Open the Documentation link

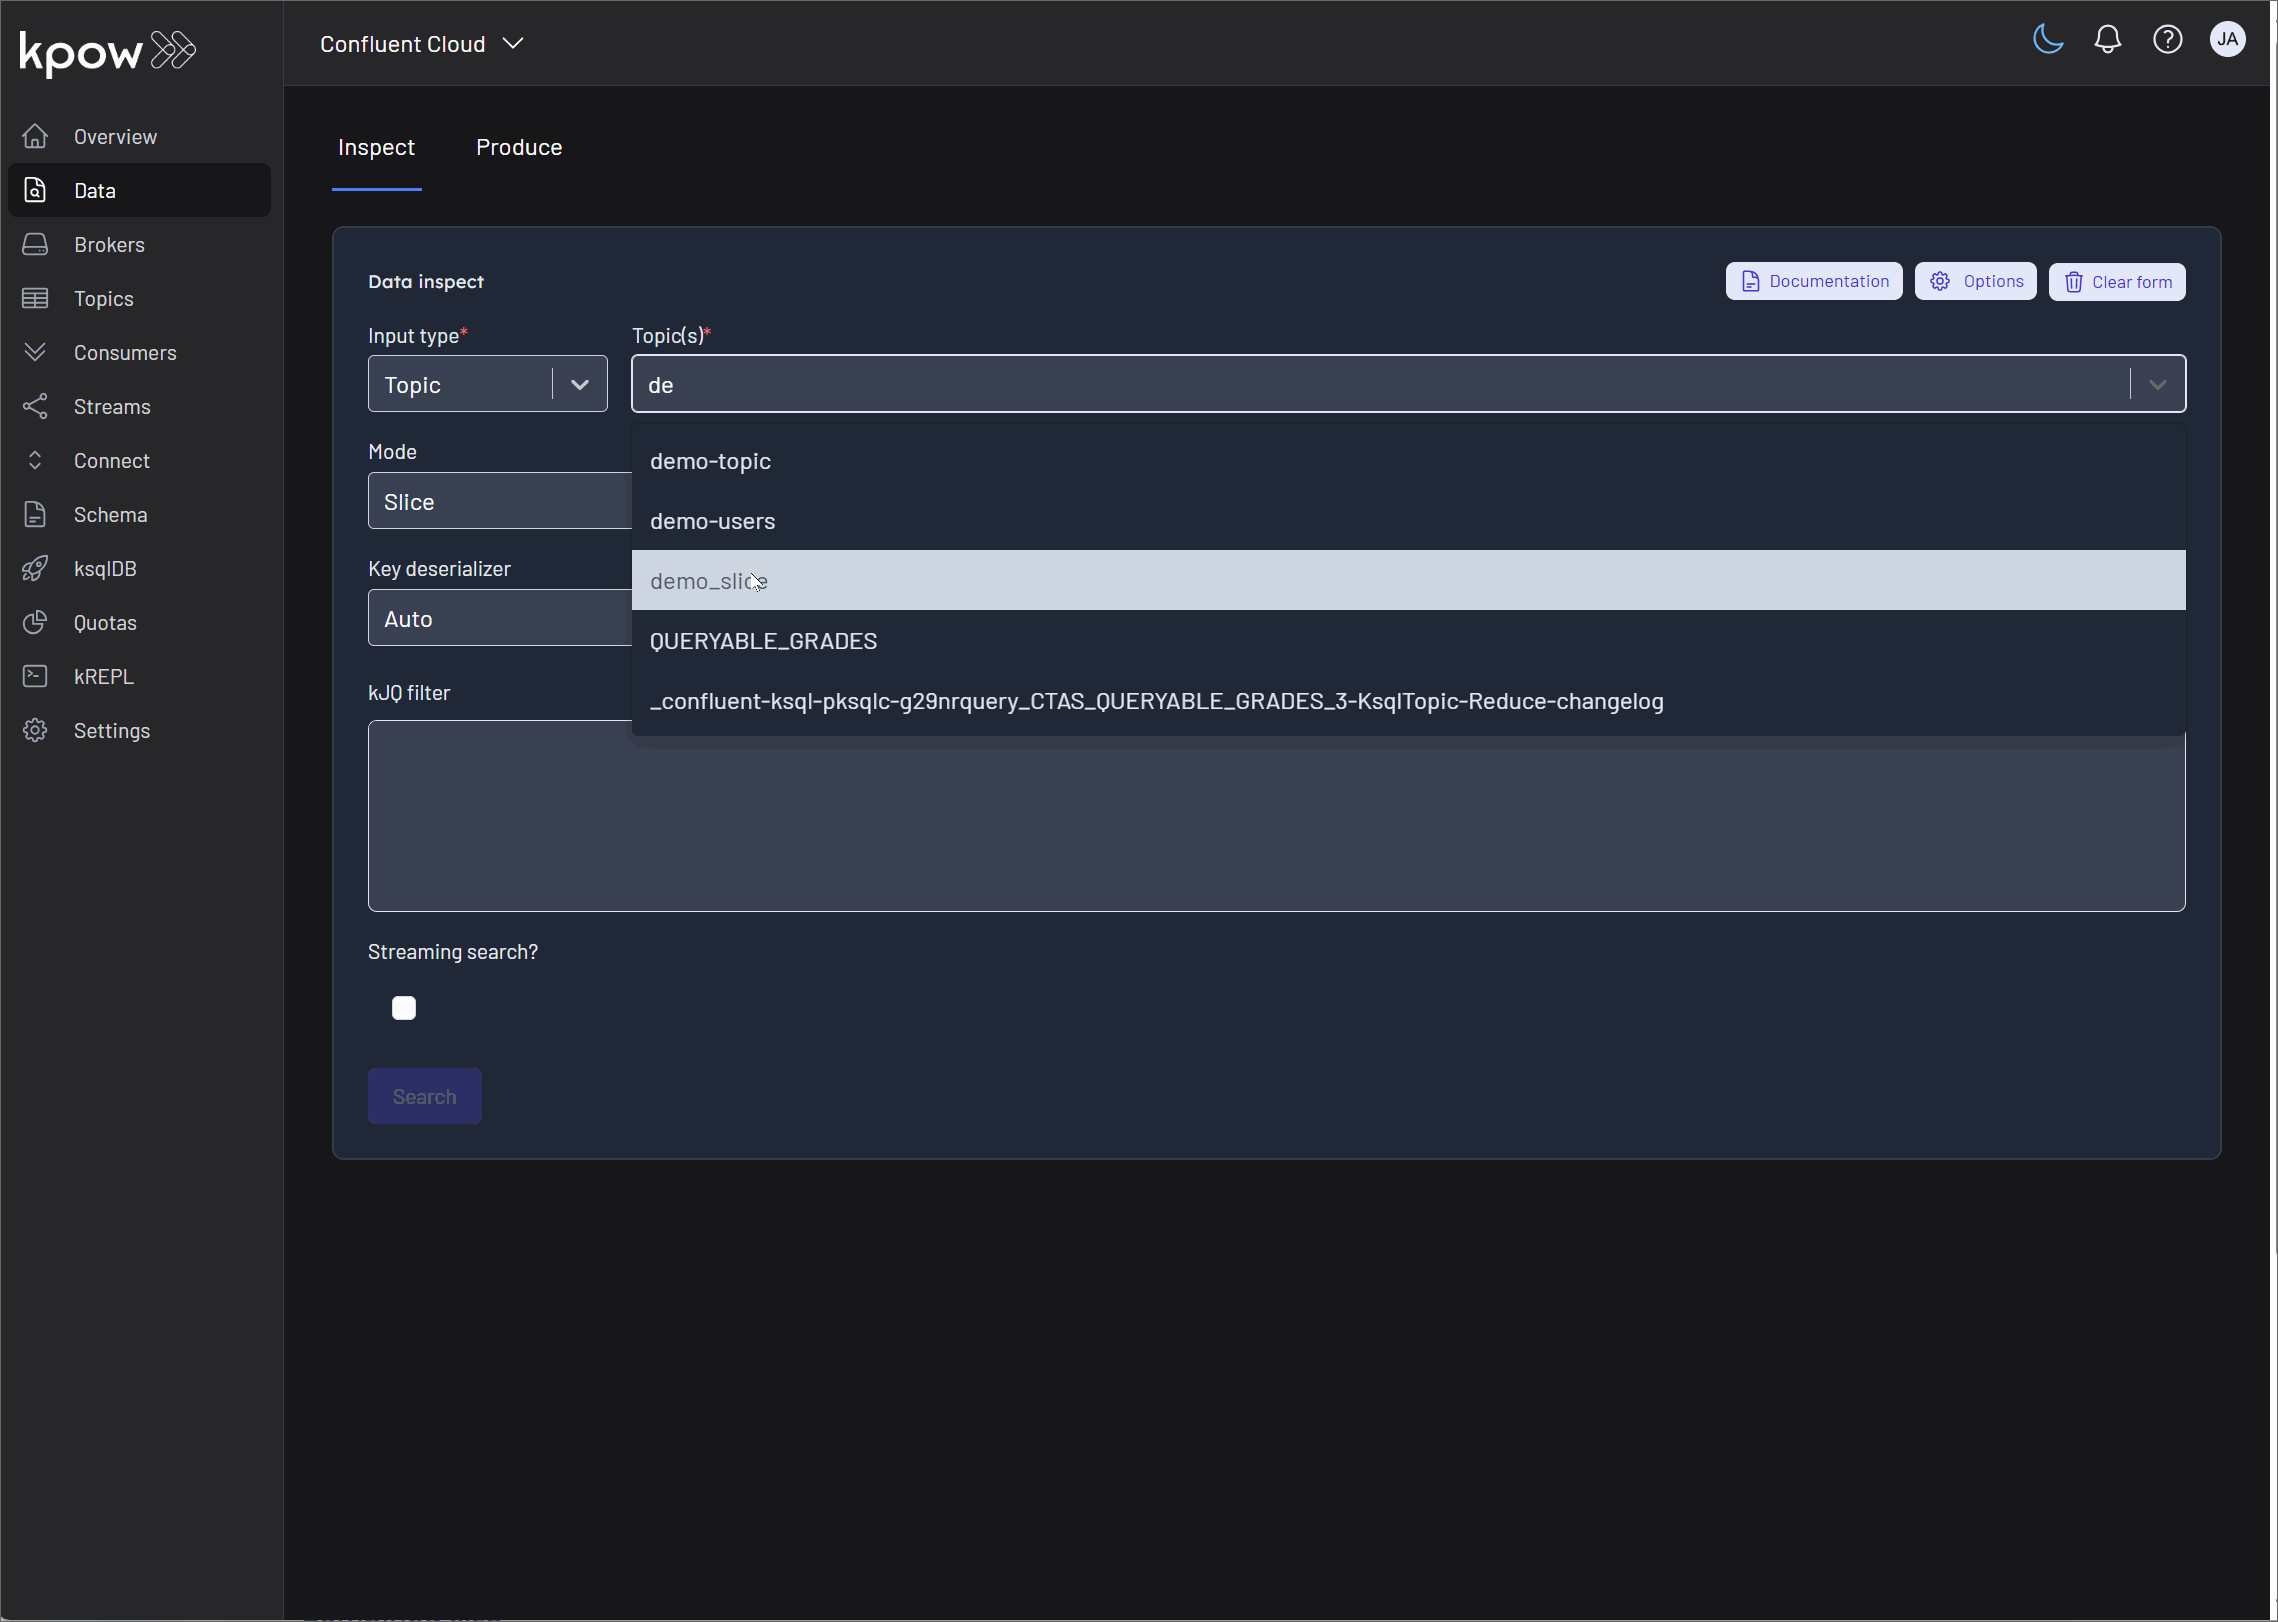[1812, 281]
